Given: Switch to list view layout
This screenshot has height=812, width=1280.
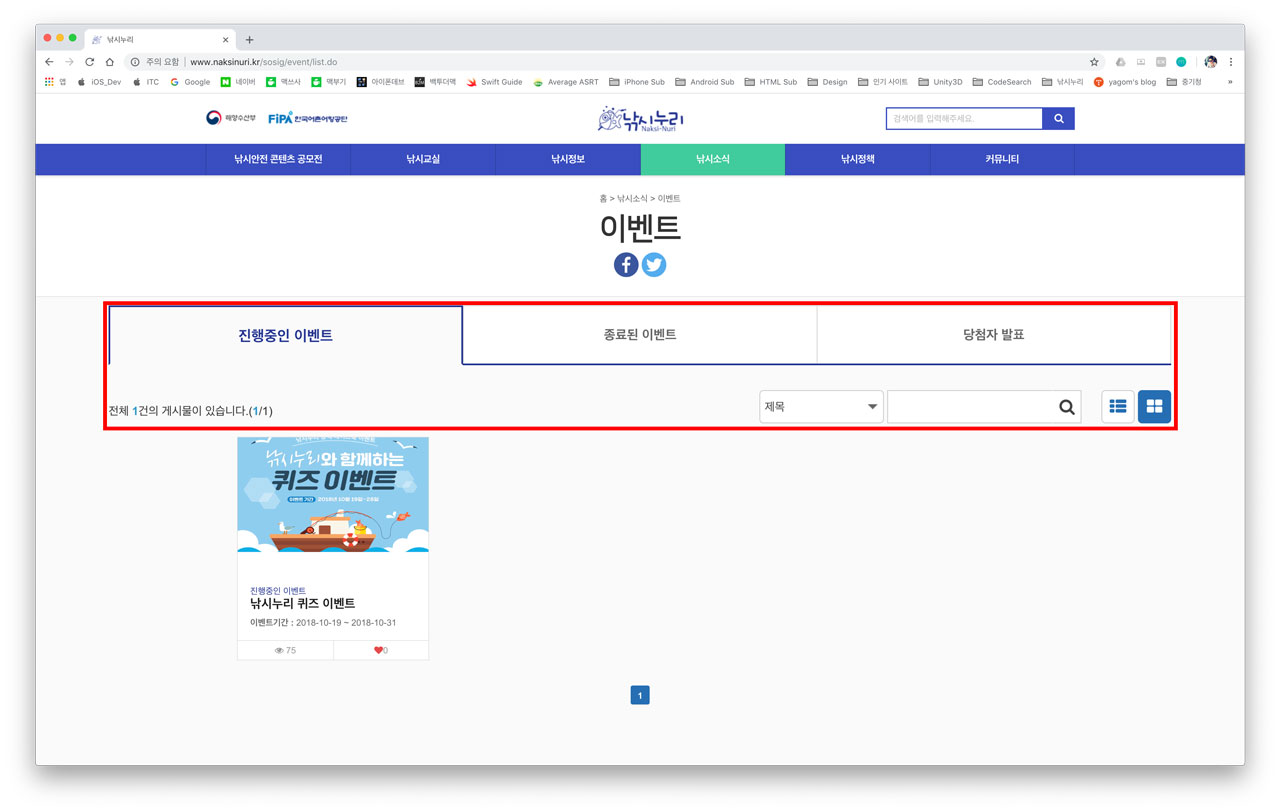Looking at the screenshot, I should click(x=1118, y=407).
